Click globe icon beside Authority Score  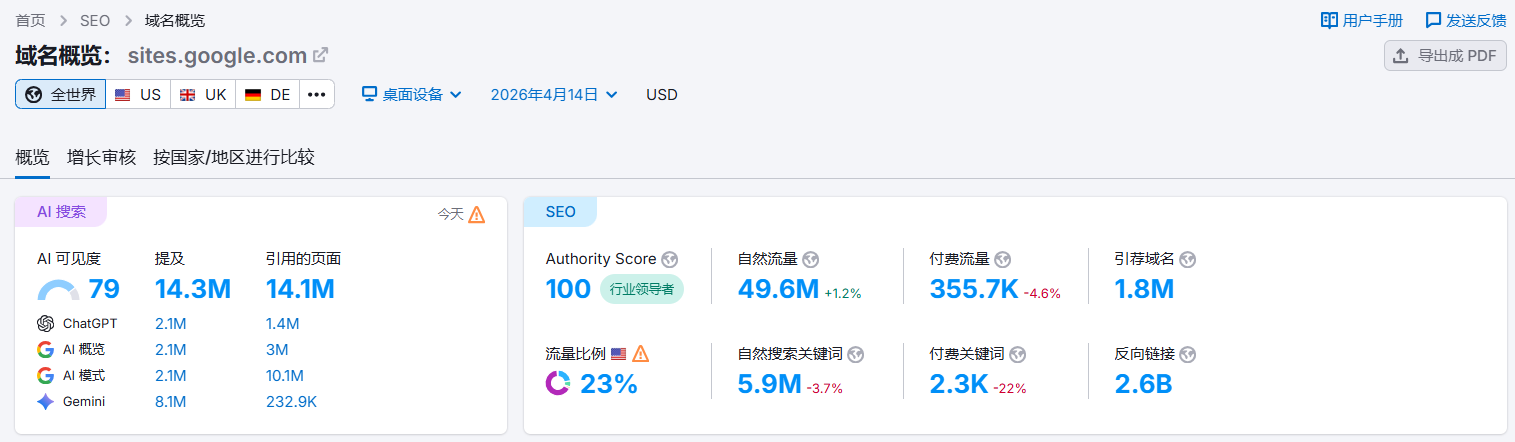[670, 259]
